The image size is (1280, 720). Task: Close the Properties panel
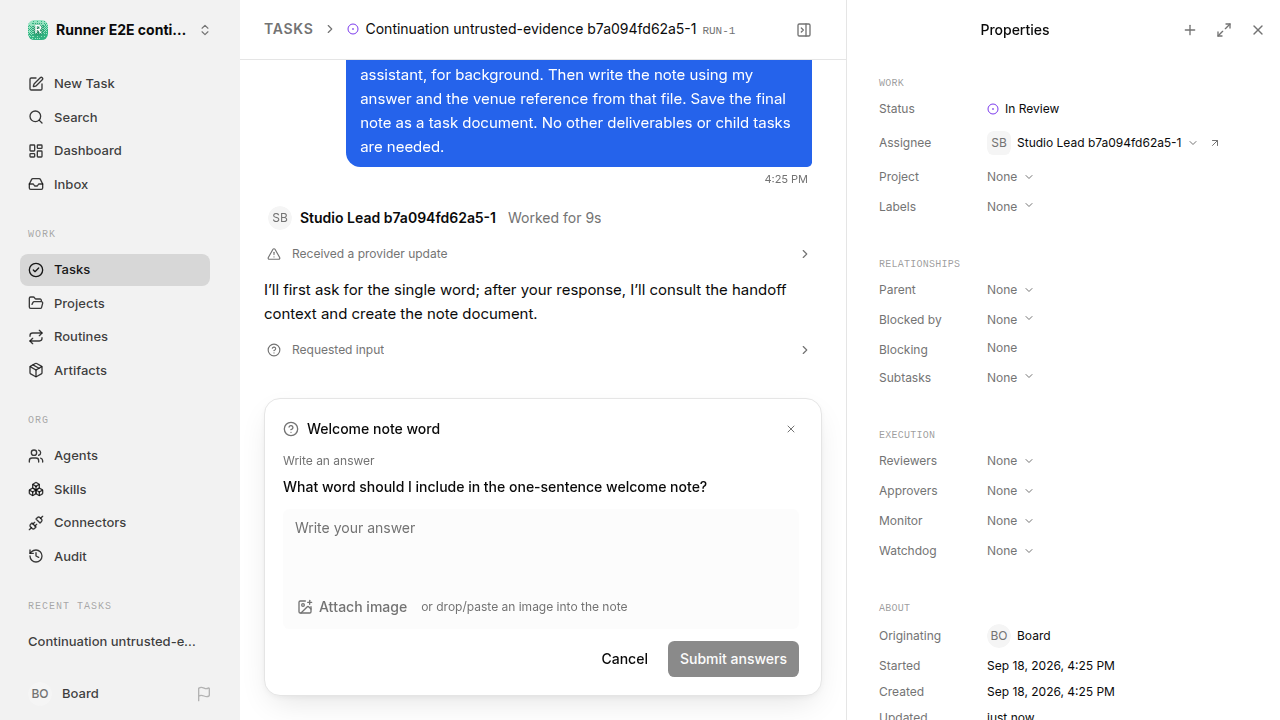coord(1258,30)
